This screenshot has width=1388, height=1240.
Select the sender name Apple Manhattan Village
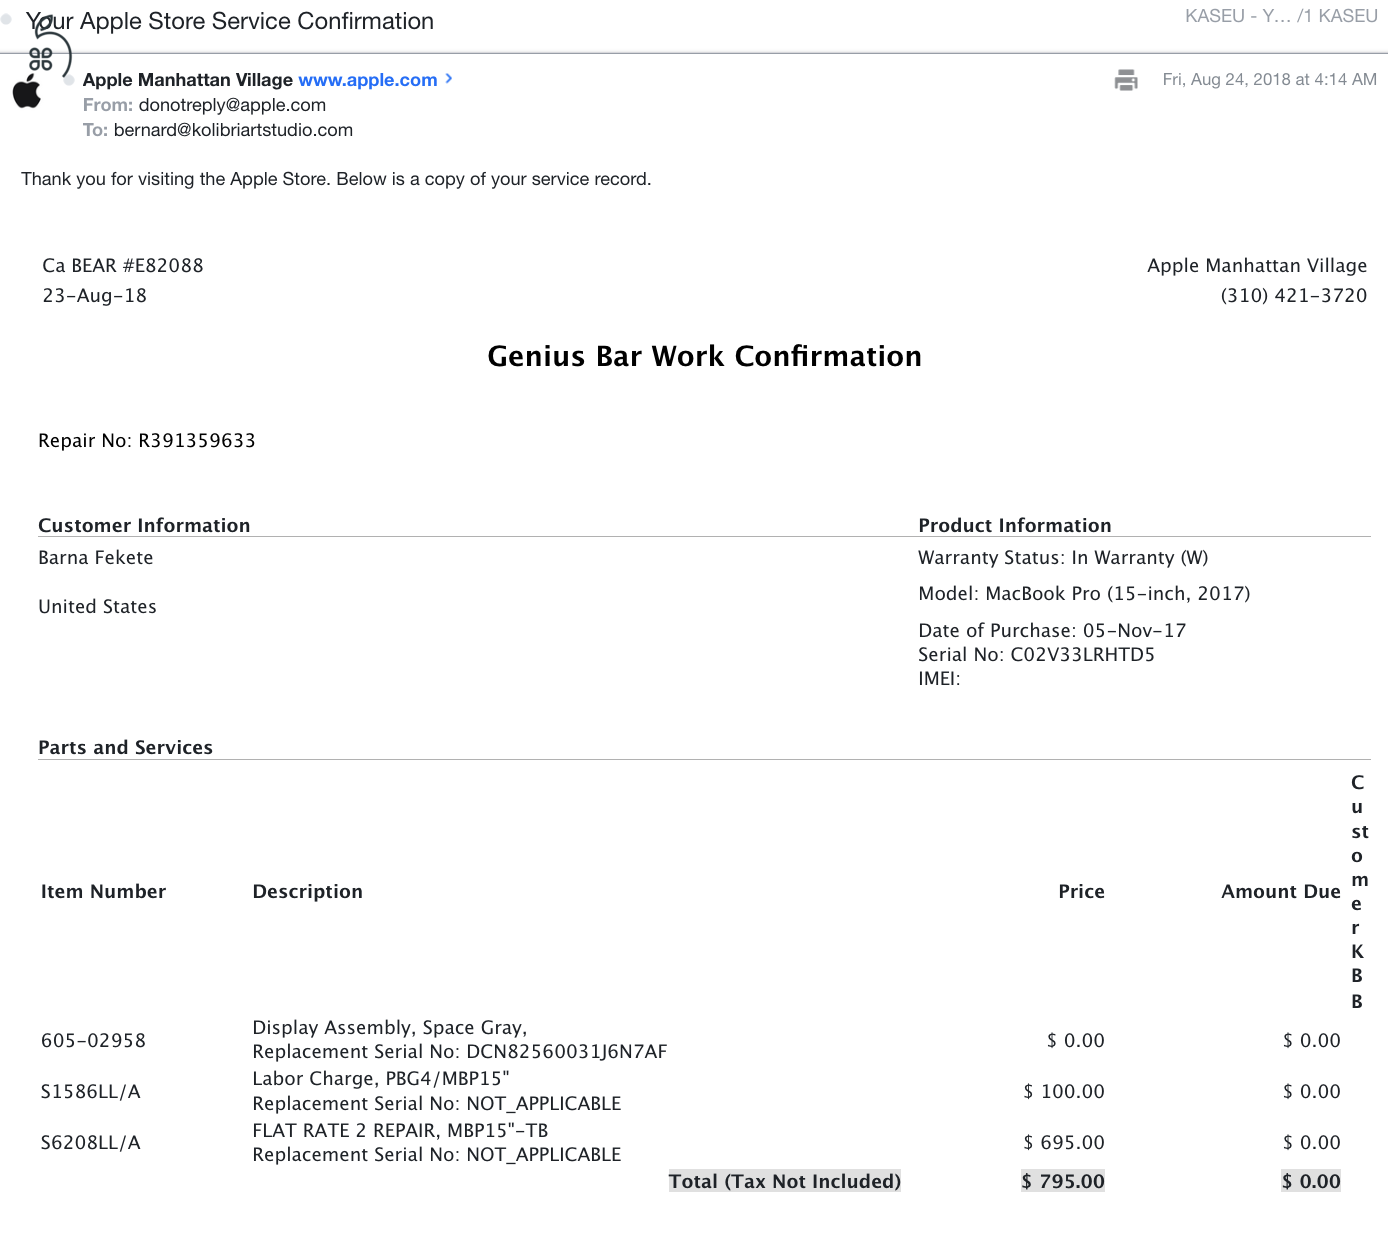point(188,80)
